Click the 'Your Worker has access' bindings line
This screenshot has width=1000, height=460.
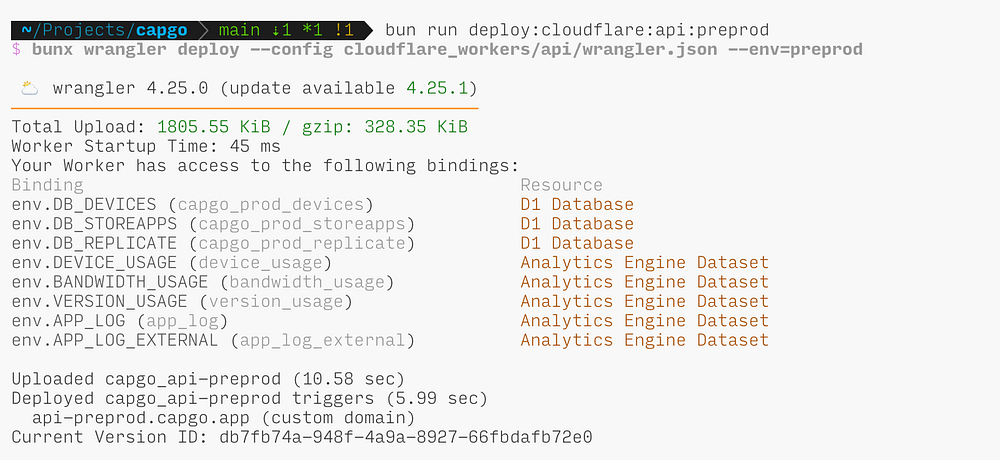click(265, 166)
